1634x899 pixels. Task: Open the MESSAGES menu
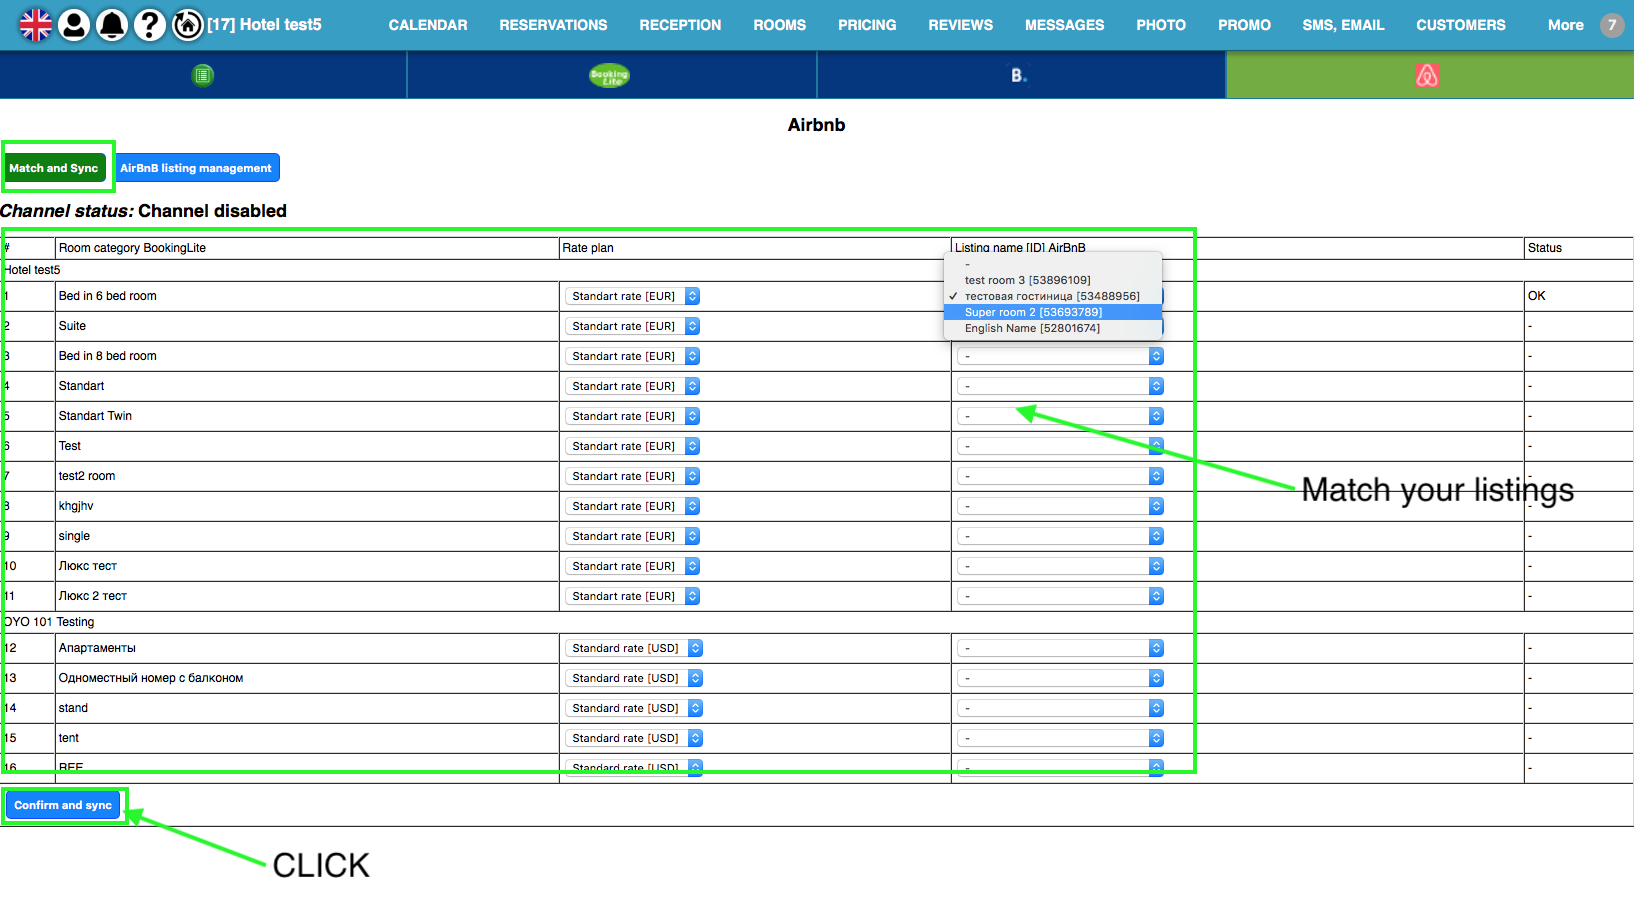pos(1065,25)
